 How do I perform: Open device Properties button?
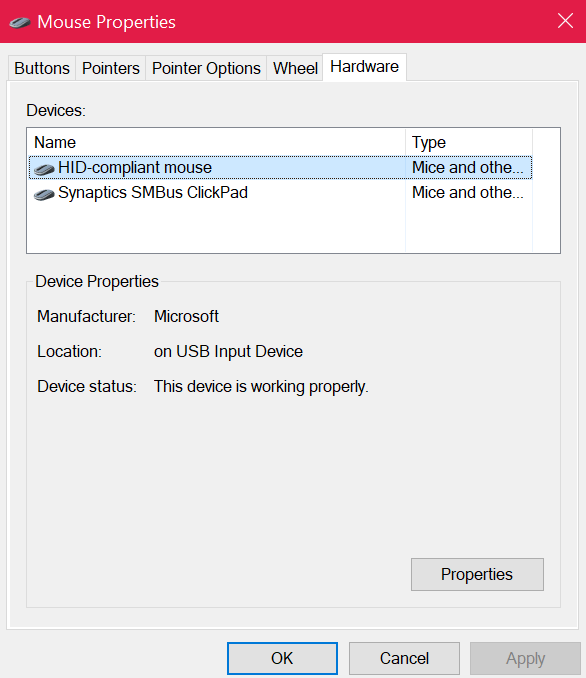click(x=477, y=574)
